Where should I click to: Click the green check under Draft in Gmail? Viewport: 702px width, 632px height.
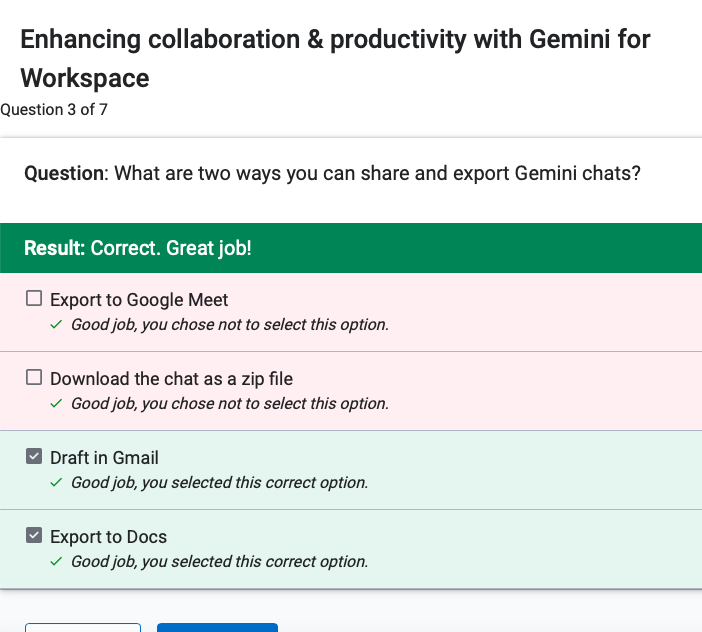56,483
